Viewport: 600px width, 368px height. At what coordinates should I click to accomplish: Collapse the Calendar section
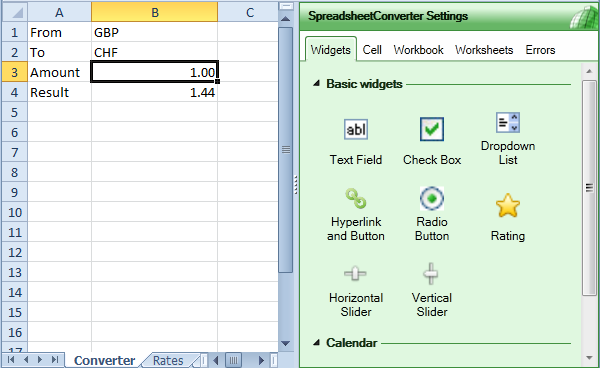[x=316, y=342]
